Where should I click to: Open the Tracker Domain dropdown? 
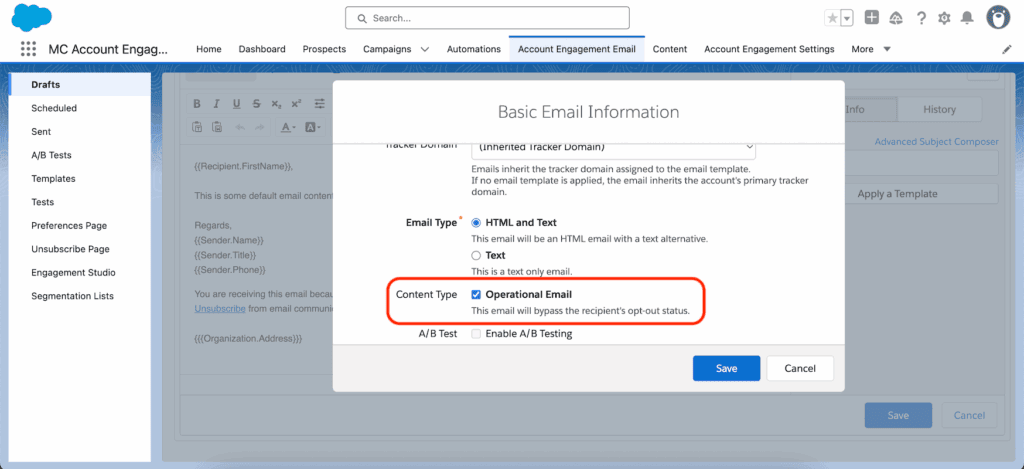pyautogui.click(x=613, y=148)
